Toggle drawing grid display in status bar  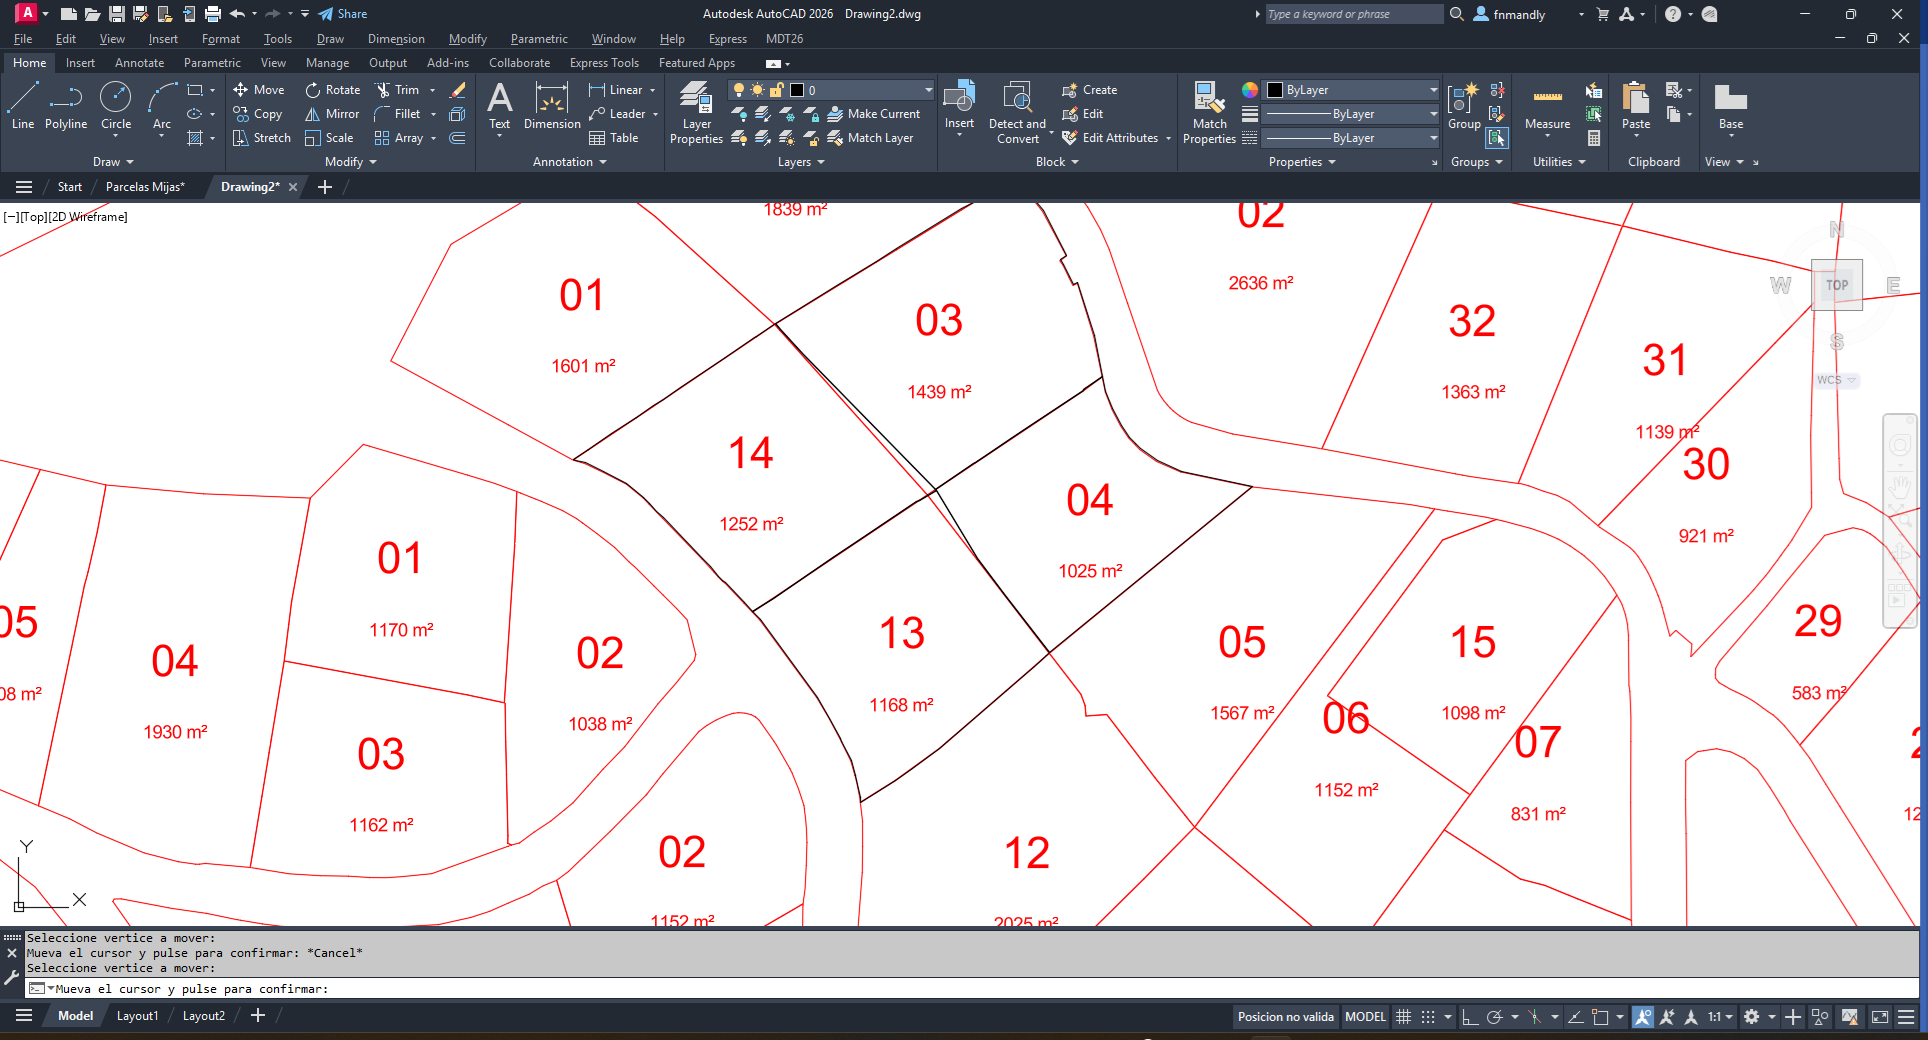tap(1404, 1017)
